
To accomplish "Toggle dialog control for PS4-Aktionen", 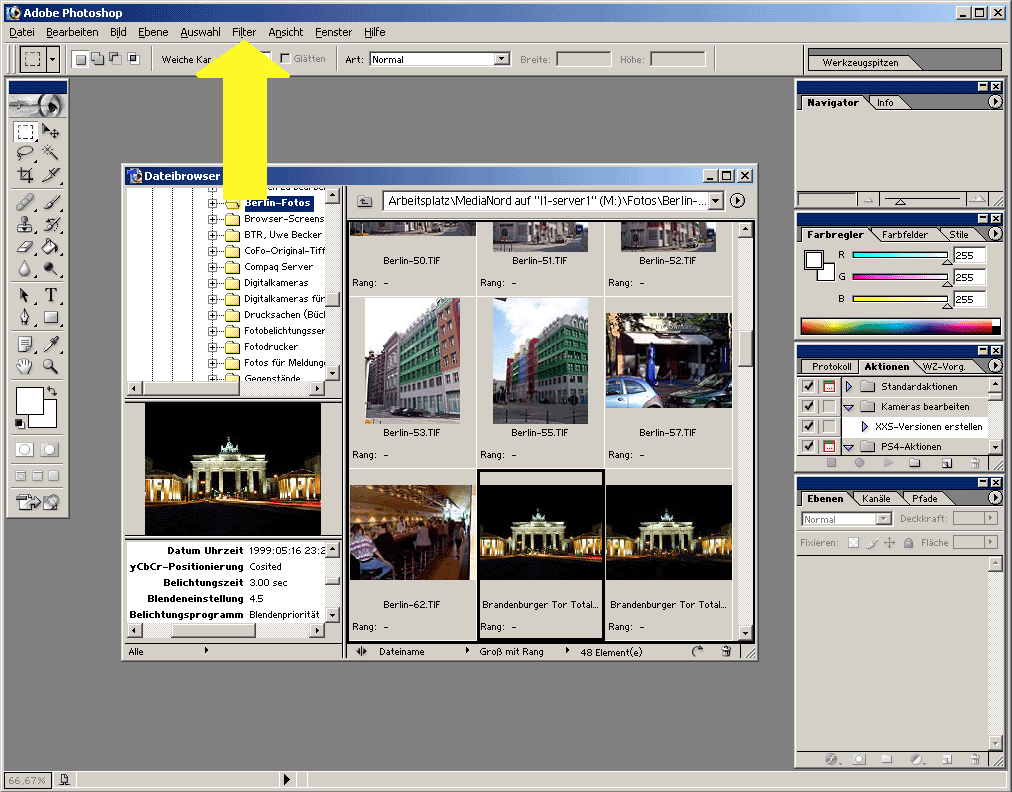I will [x=828, y=447].
